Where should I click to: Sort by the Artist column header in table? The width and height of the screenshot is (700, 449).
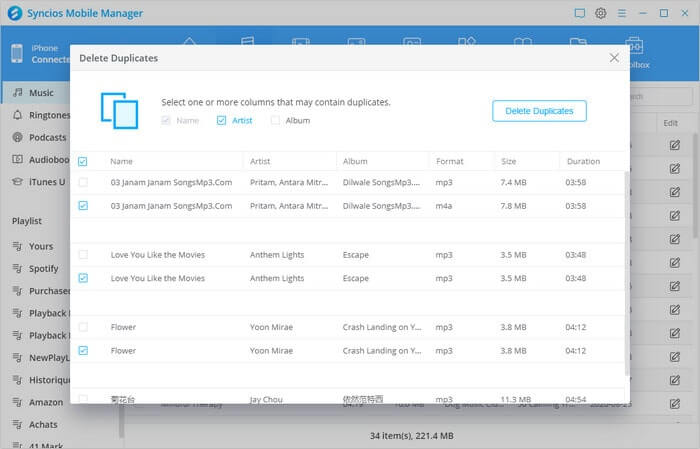(x=260, y=162)
